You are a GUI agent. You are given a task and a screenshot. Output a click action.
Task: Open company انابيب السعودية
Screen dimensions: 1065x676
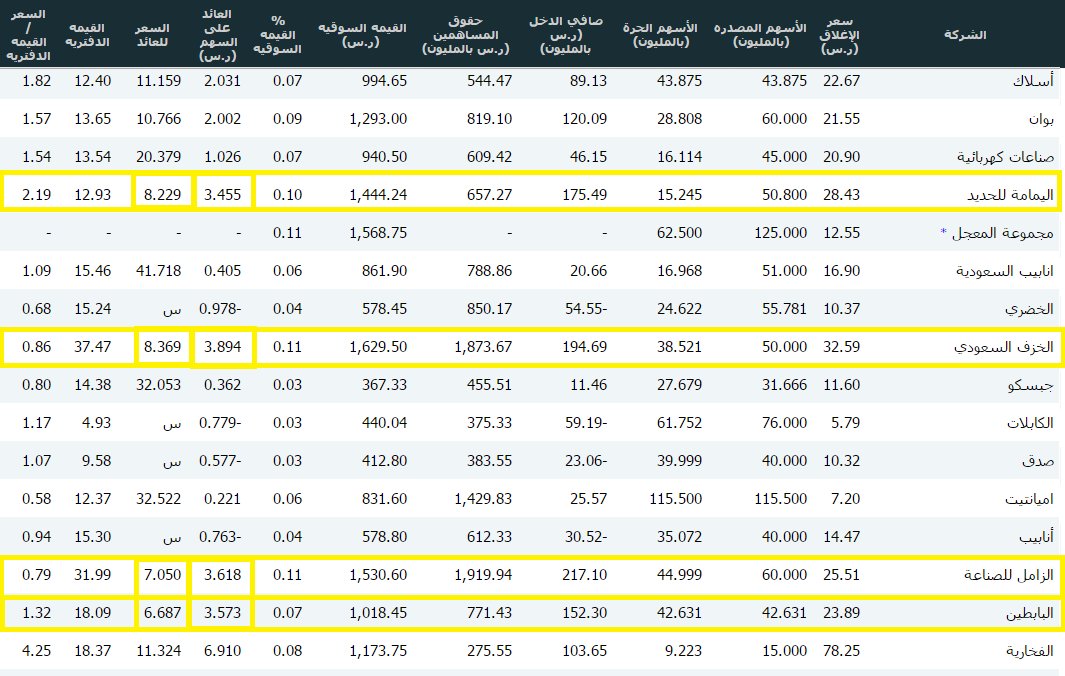[1005, 271]
